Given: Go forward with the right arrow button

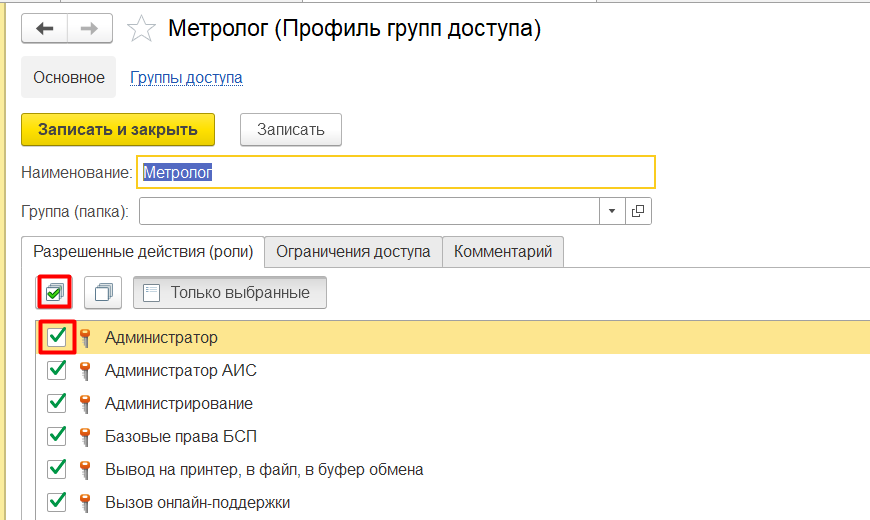Looking at the screenshot, I should pos(89,28).
